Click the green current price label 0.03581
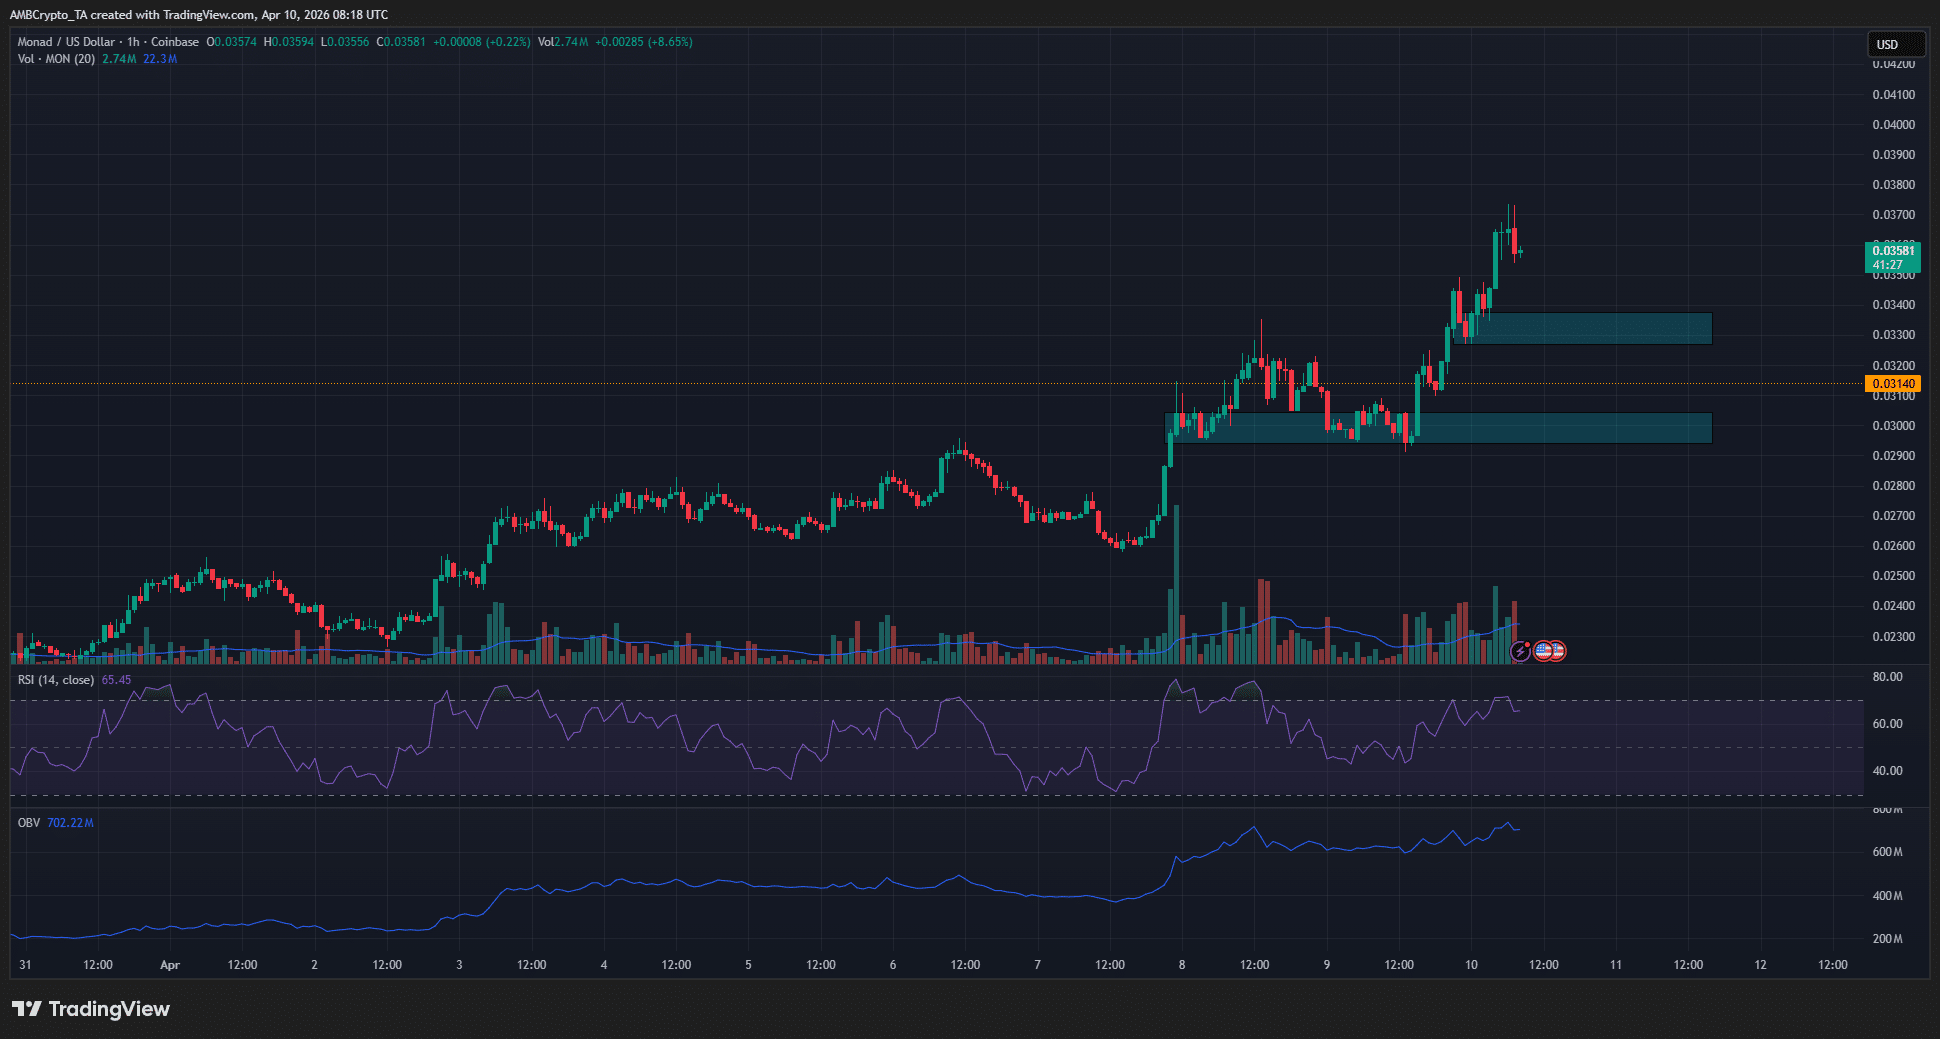The width and height of the screenshot is (1940, 1039). coord(1892,257)
